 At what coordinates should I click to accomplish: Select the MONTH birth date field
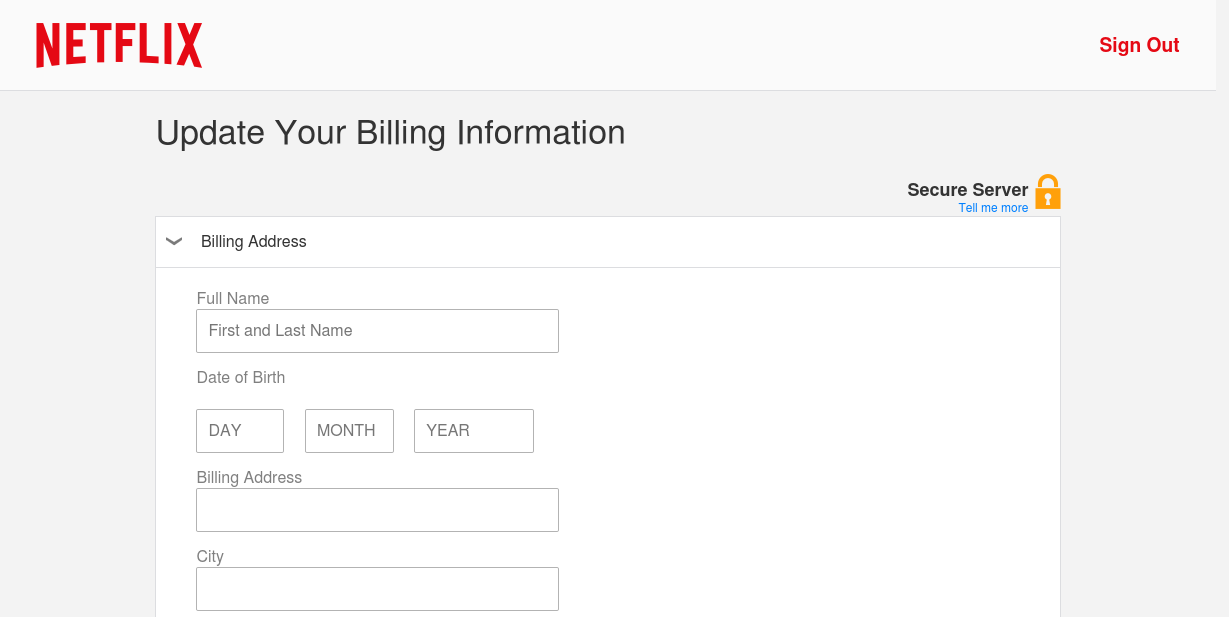tap(349, 430)
